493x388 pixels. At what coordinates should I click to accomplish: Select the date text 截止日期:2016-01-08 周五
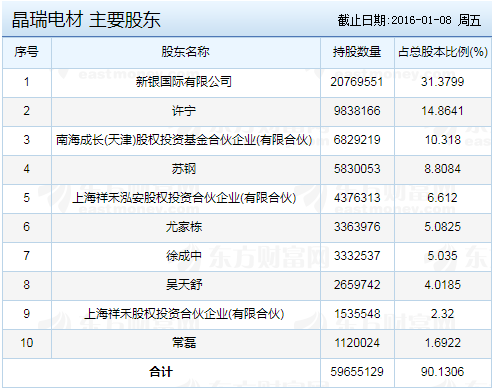click(409, 20)
